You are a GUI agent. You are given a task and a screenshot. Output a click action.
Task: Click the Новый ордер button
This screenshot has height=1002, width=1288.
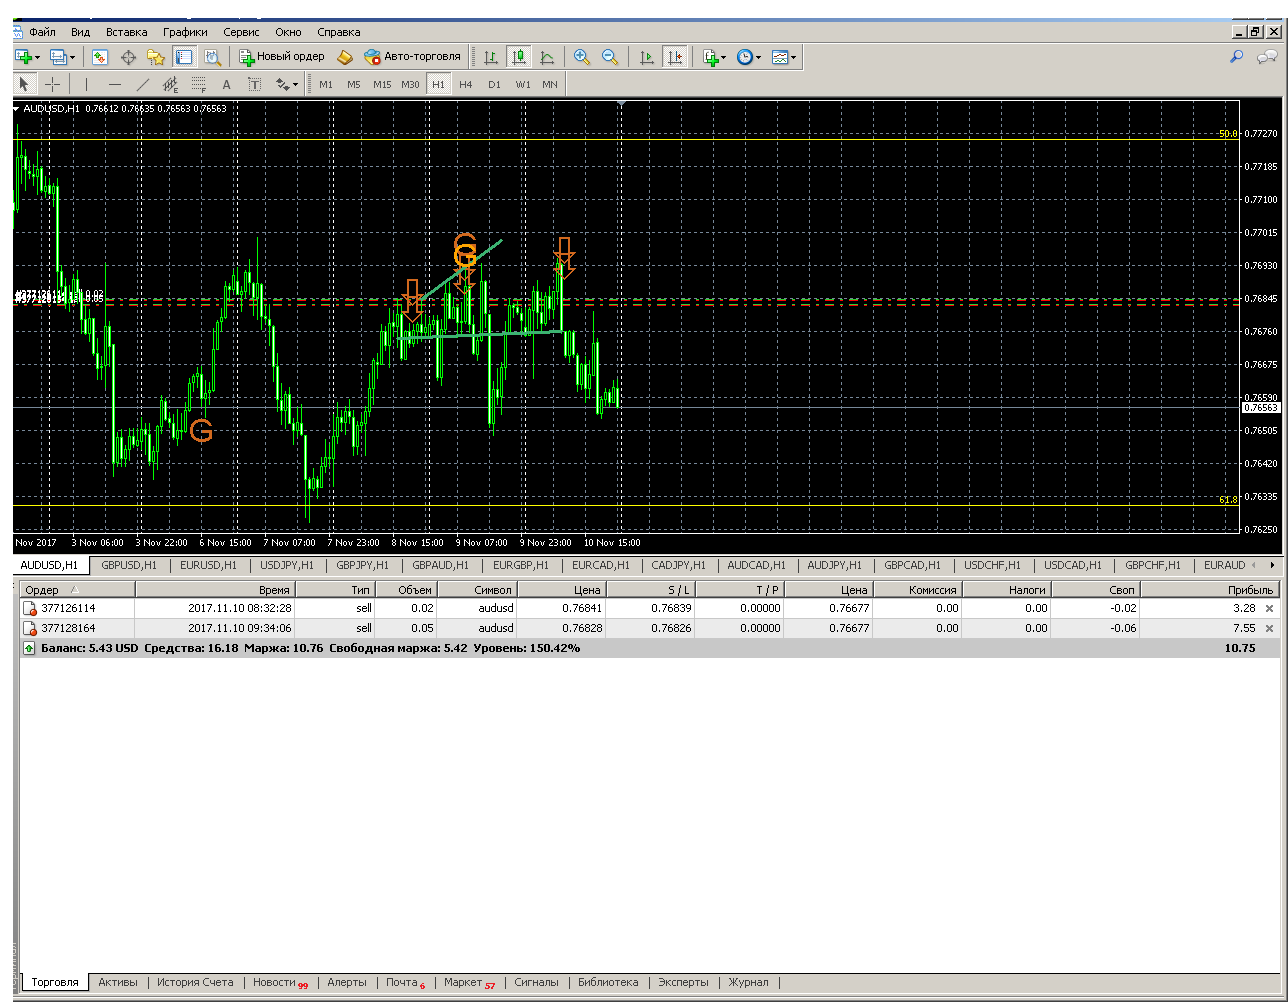pyautogui.click(x=281, y=57)
